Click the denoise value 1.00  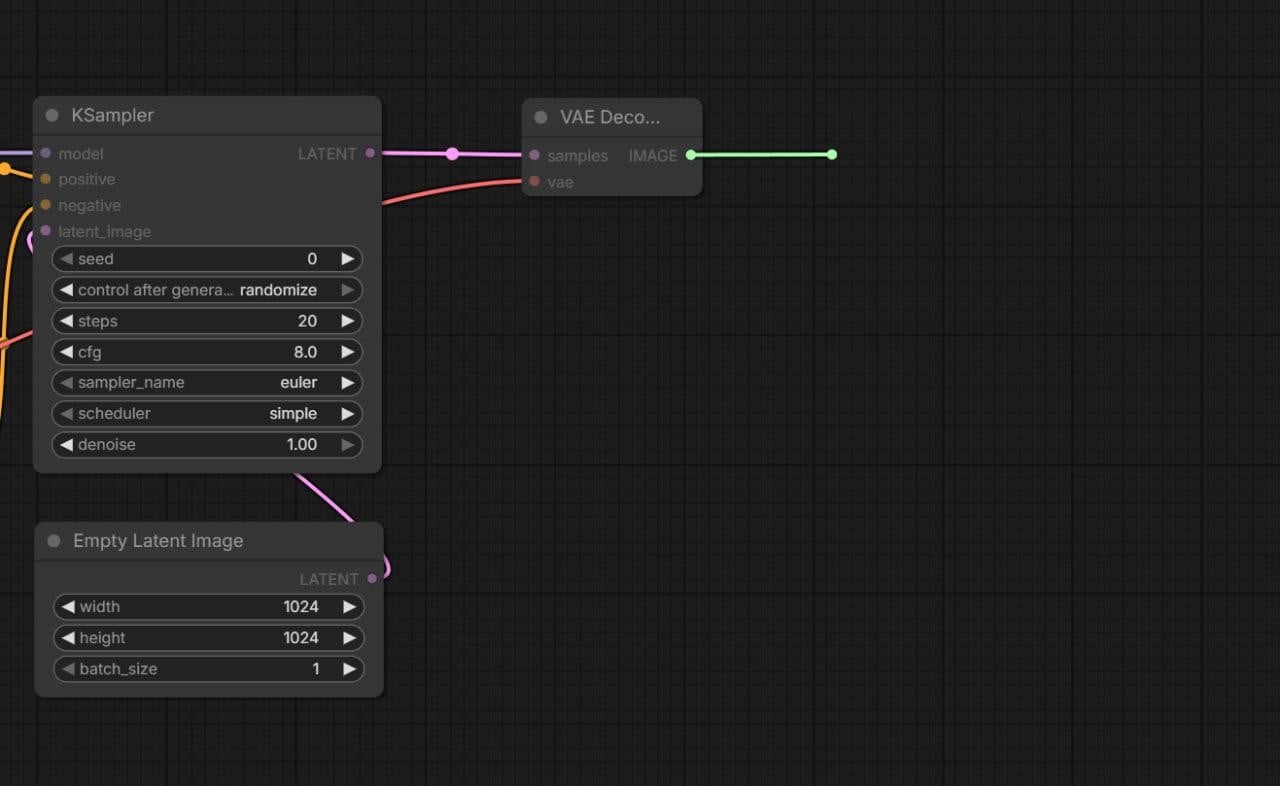tap(301, 445)
